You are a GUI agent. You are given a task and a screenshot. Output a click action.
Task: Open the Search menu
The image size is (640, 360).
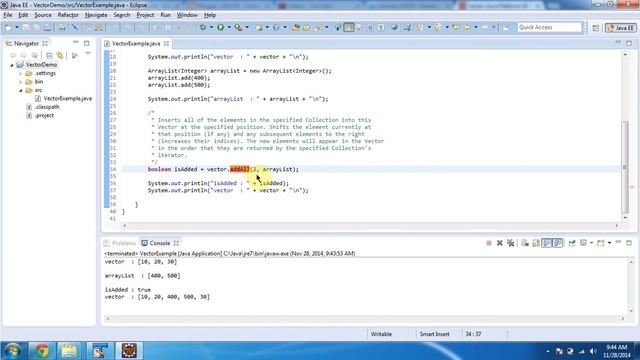122,15
